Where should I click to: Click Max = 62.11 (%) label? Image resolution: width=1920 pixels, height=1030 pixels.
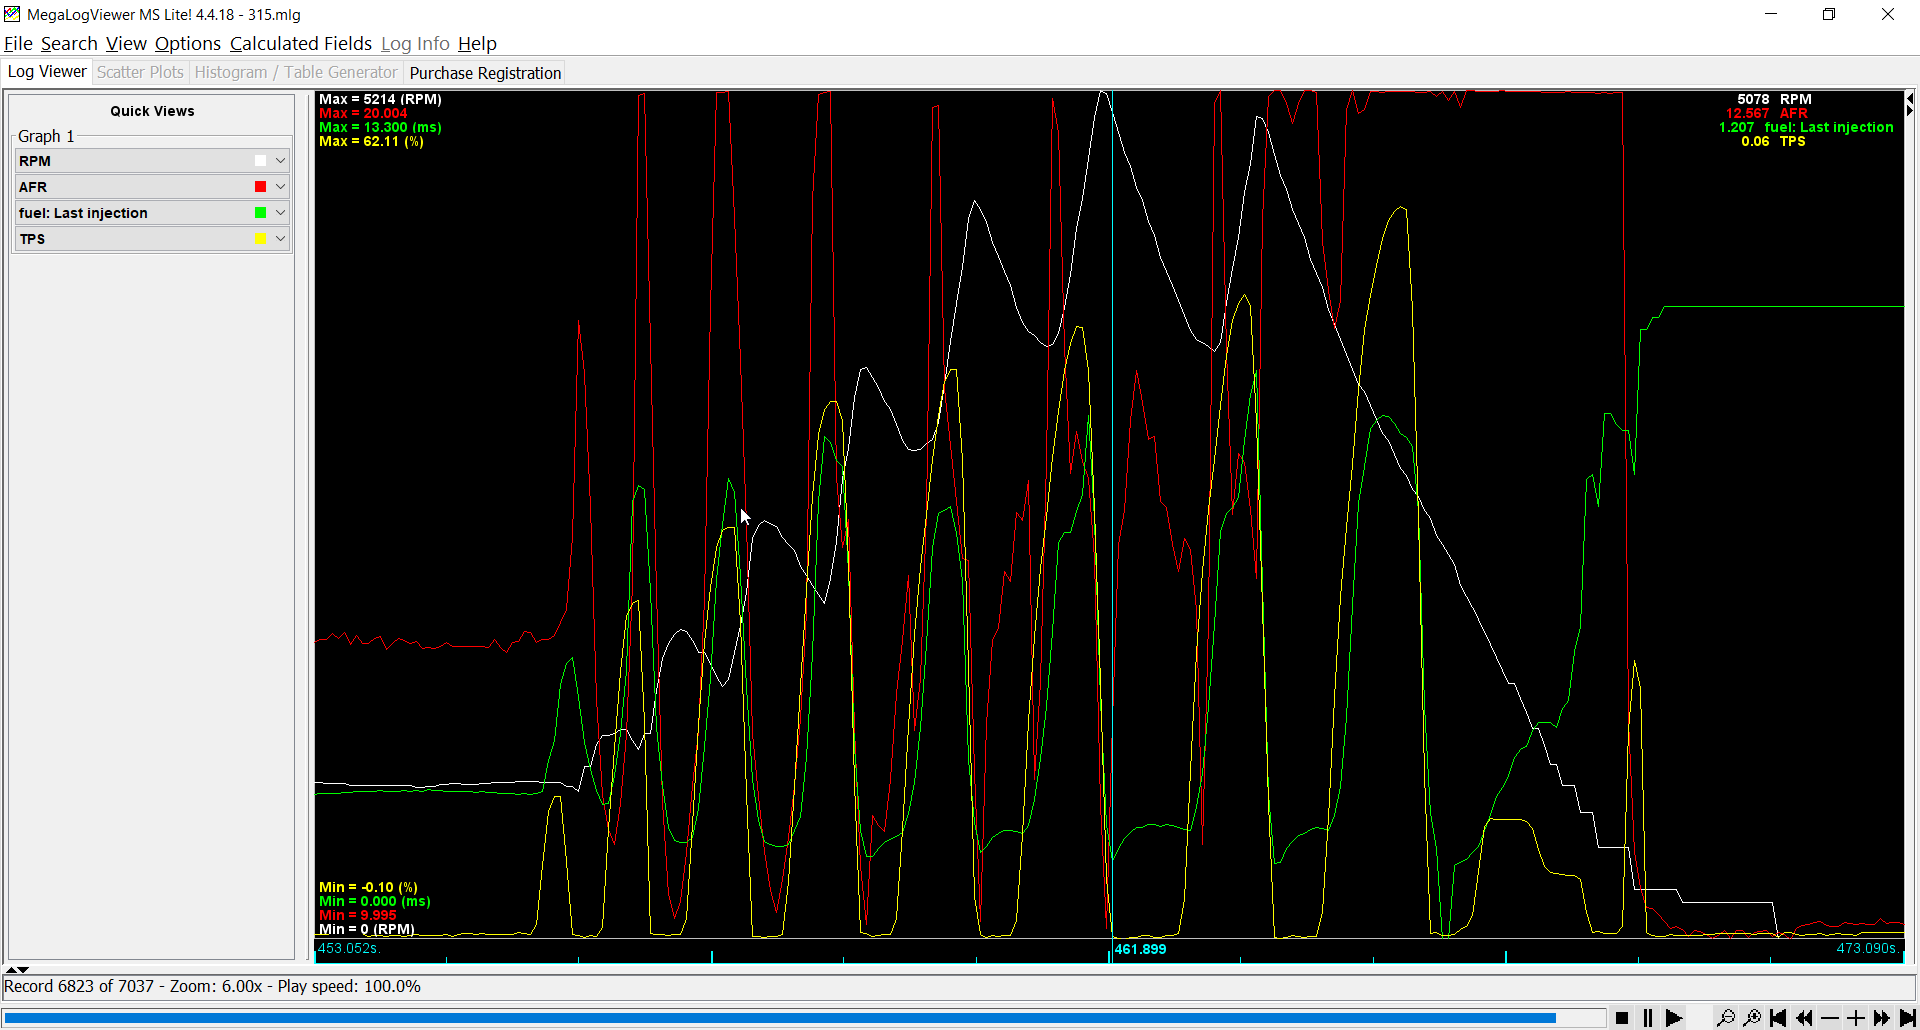point(371,141)
